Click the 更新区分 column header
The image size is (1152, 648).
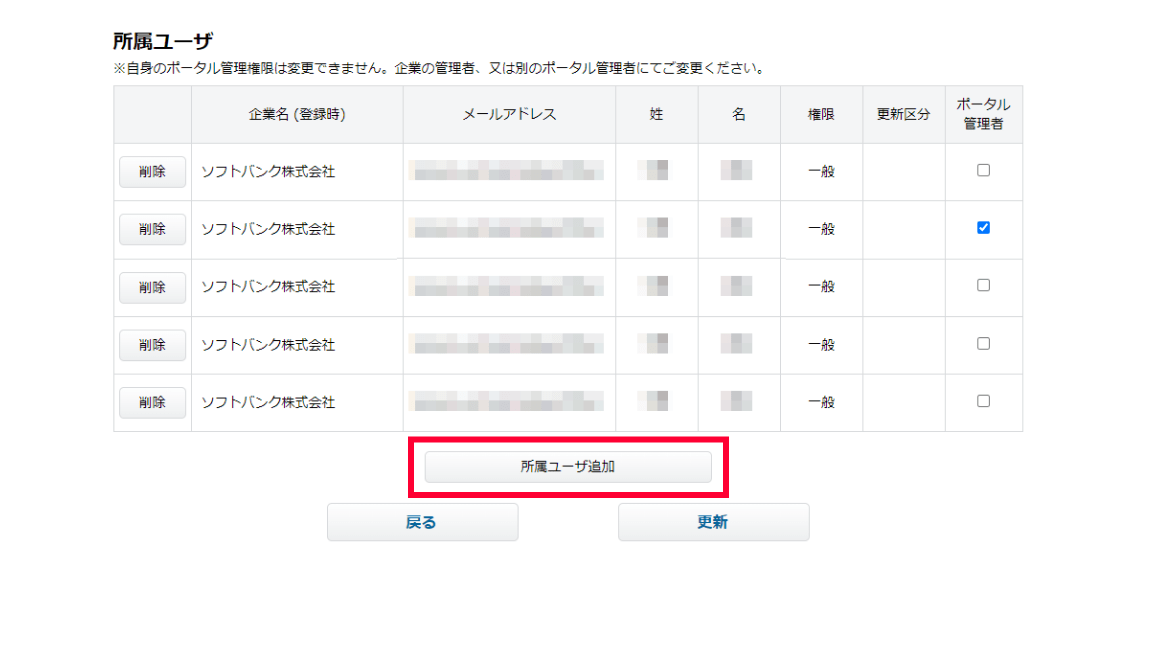903,114
